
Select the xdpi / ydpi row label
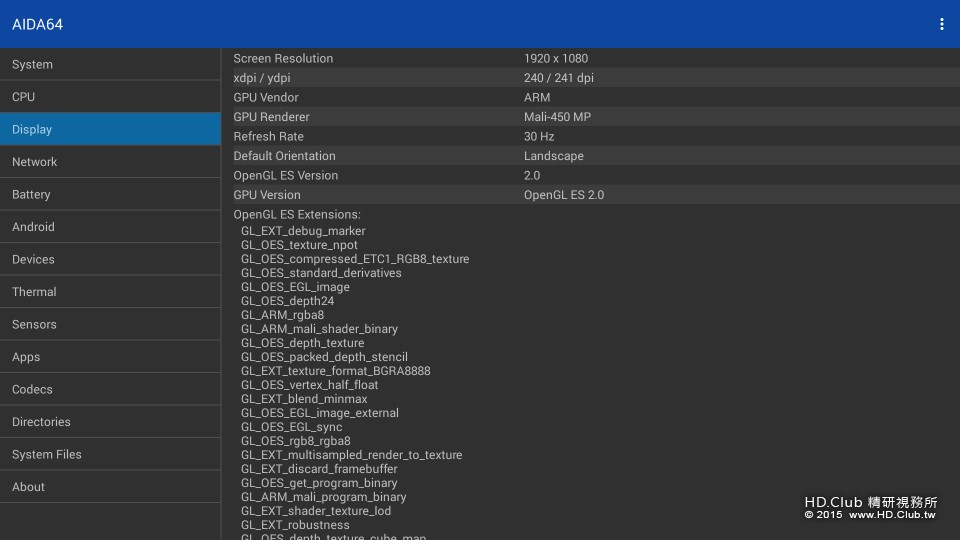pos(261,78)
